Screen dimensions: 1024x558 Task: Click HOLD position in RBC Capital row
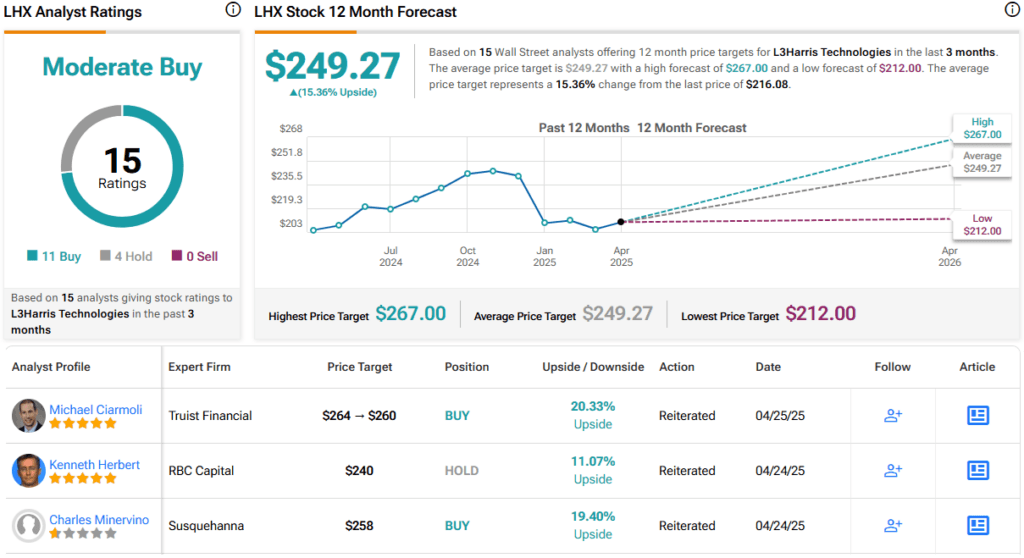pos(462,470)
